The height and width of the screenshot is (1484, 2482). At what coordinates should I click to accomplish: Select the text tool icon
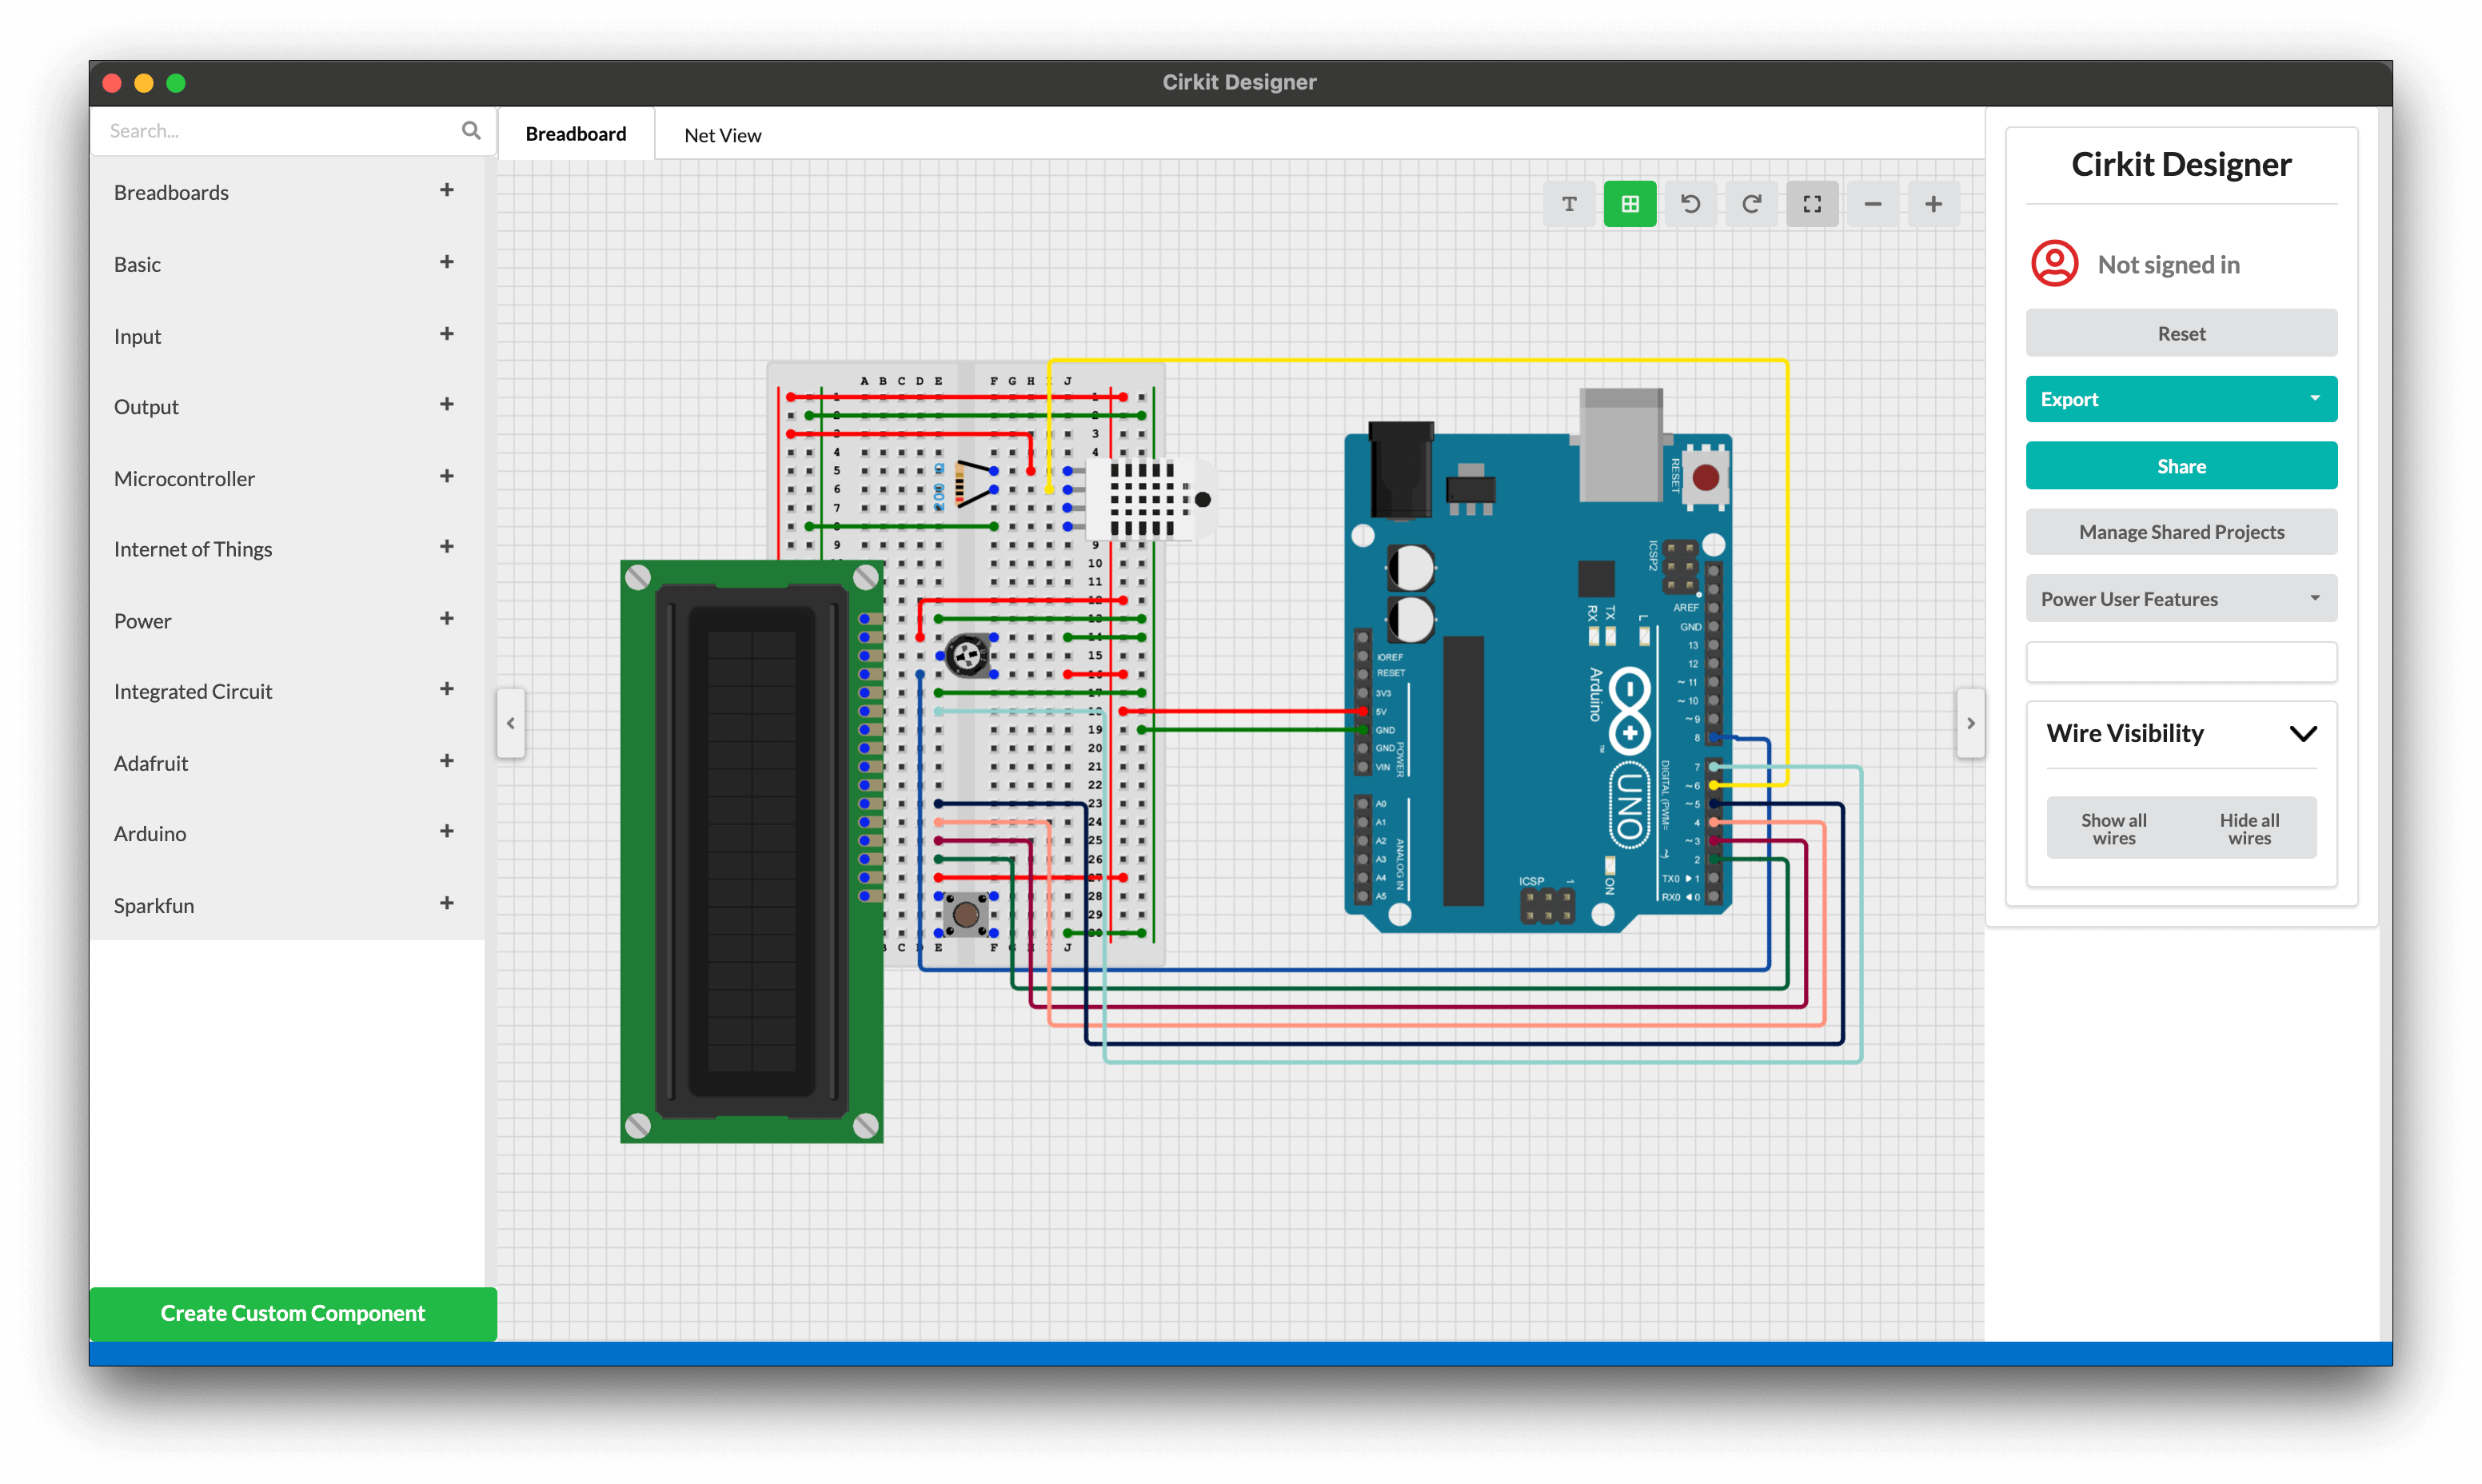coord(1569,204)
